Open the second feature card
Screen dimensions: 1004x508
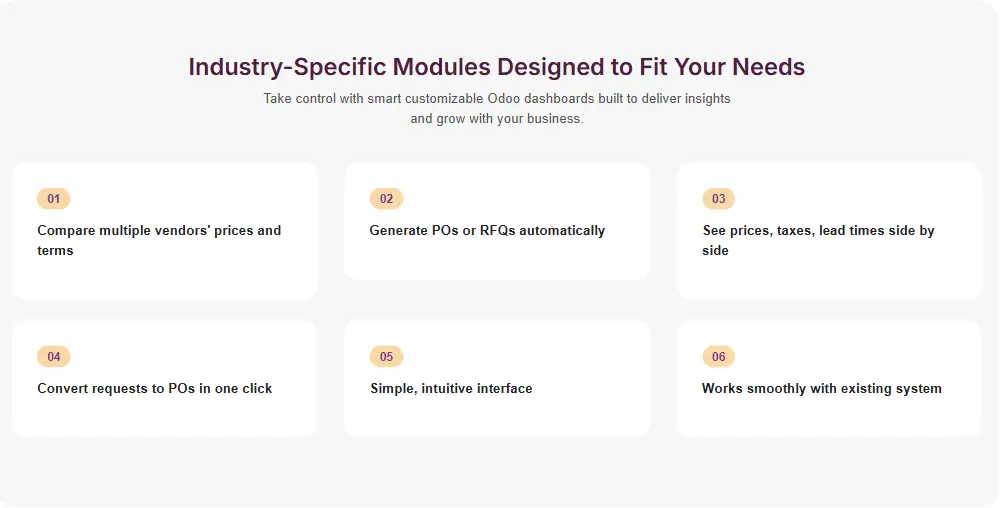coord(497,260)
